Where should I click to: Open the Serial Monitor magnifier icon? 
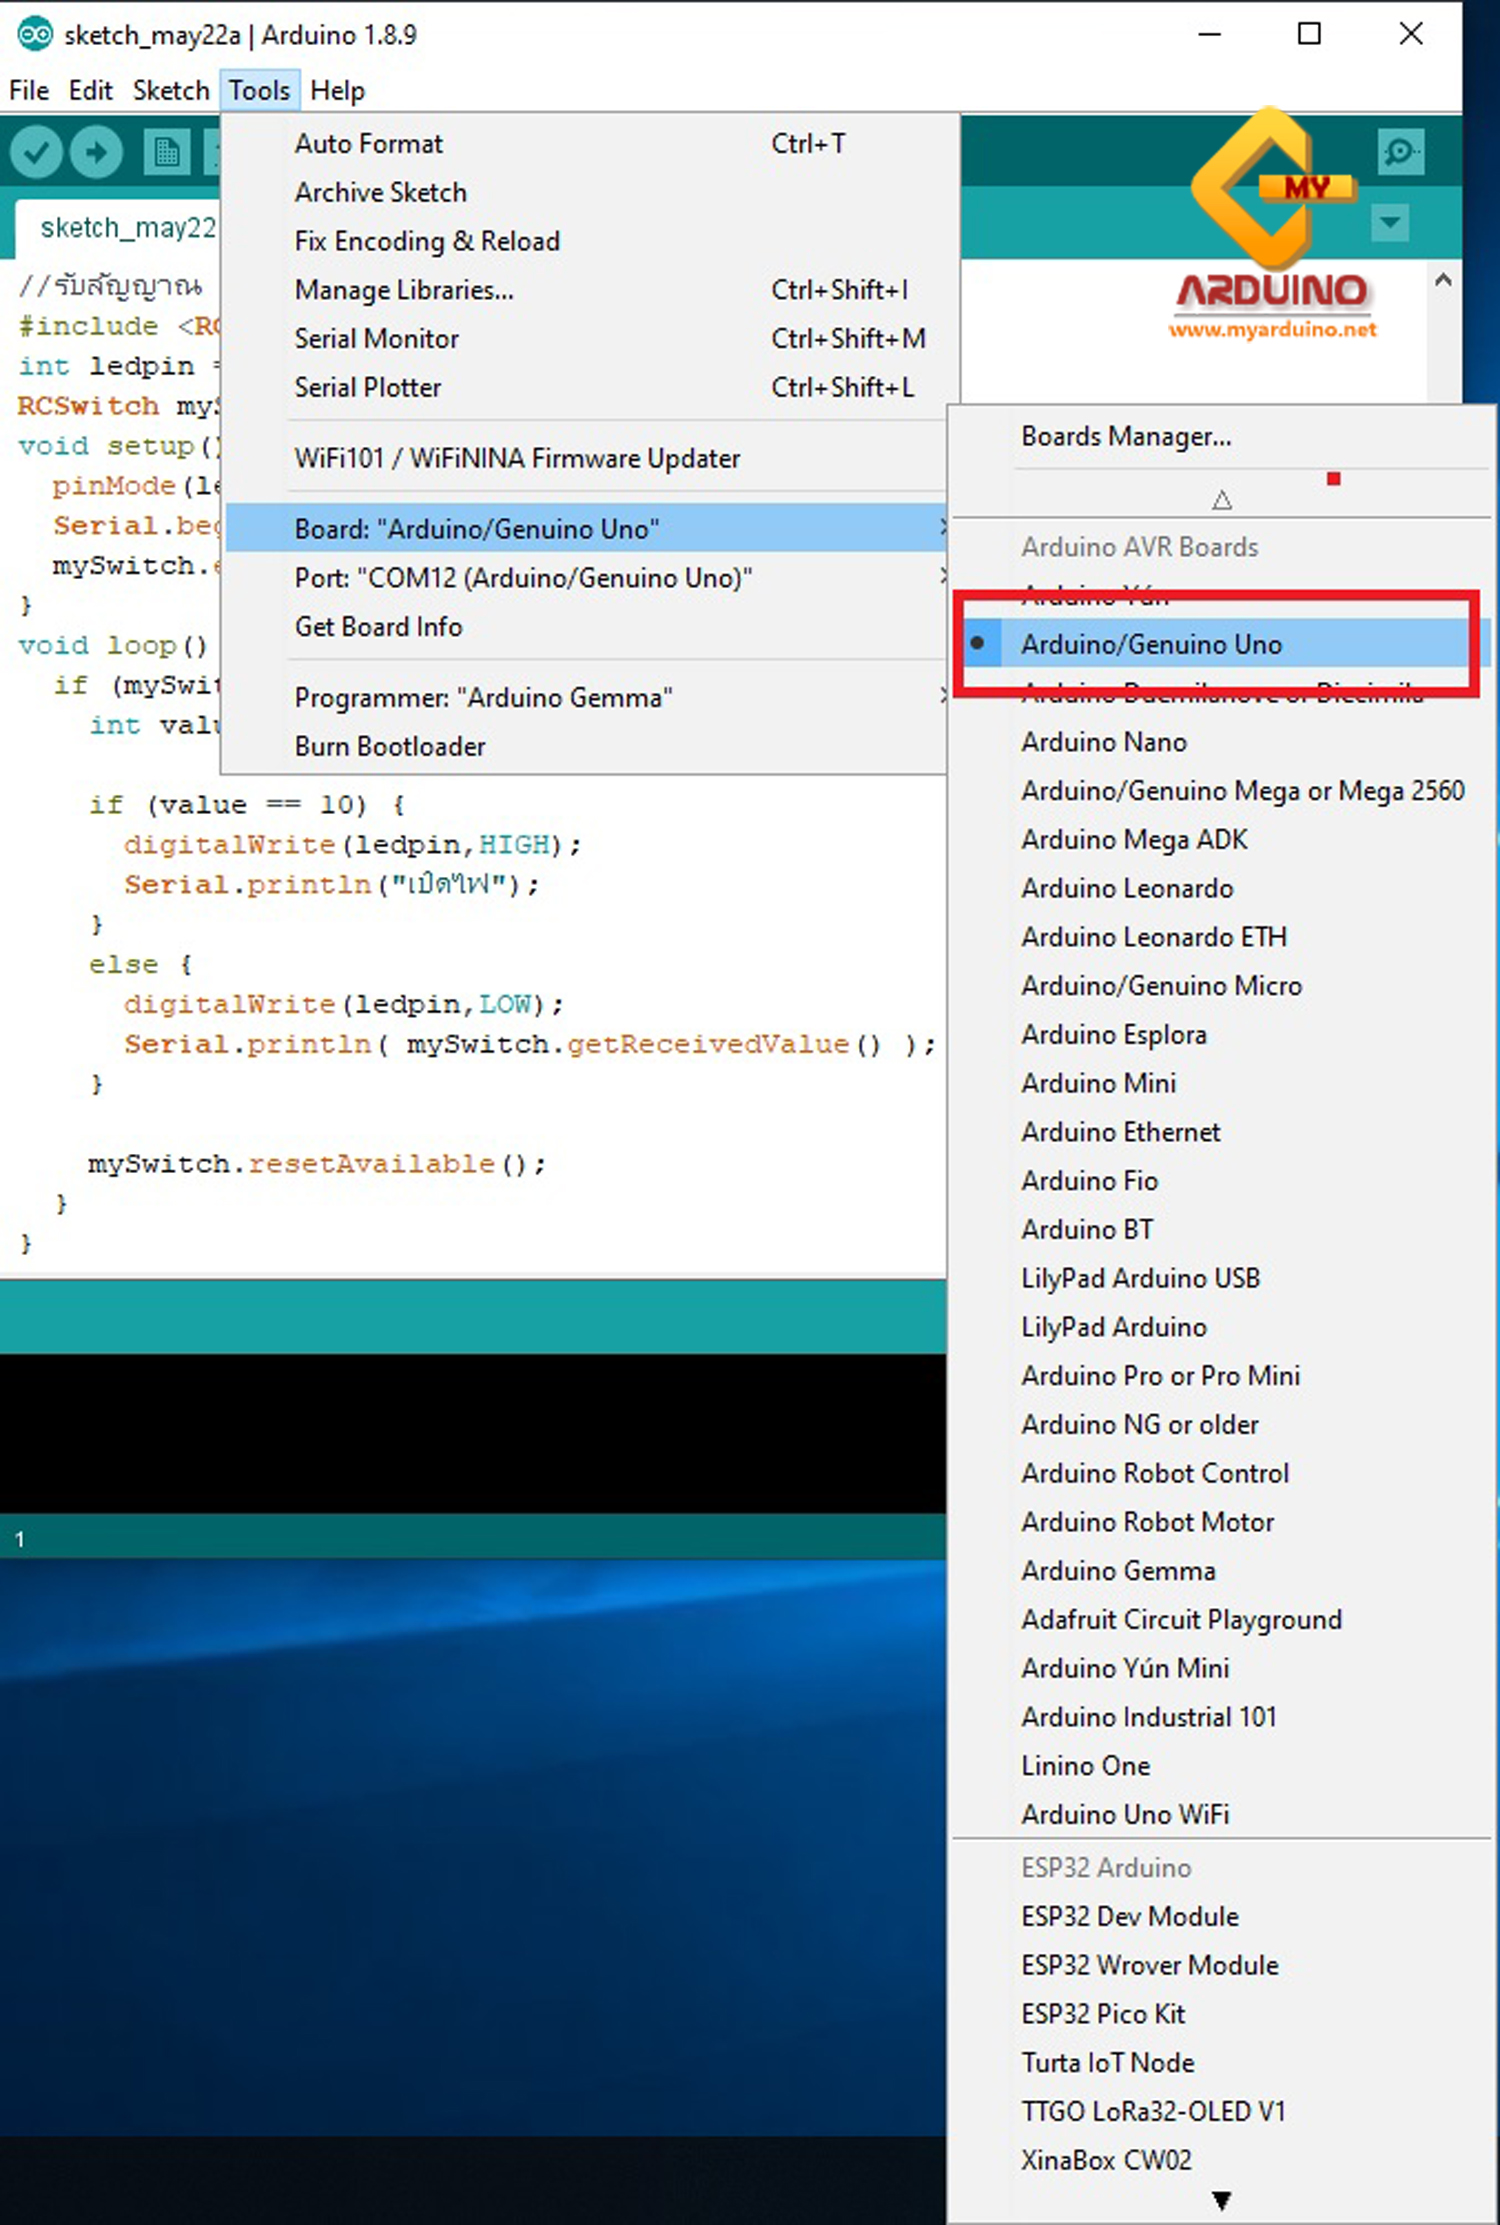[x=1399, y=152]
